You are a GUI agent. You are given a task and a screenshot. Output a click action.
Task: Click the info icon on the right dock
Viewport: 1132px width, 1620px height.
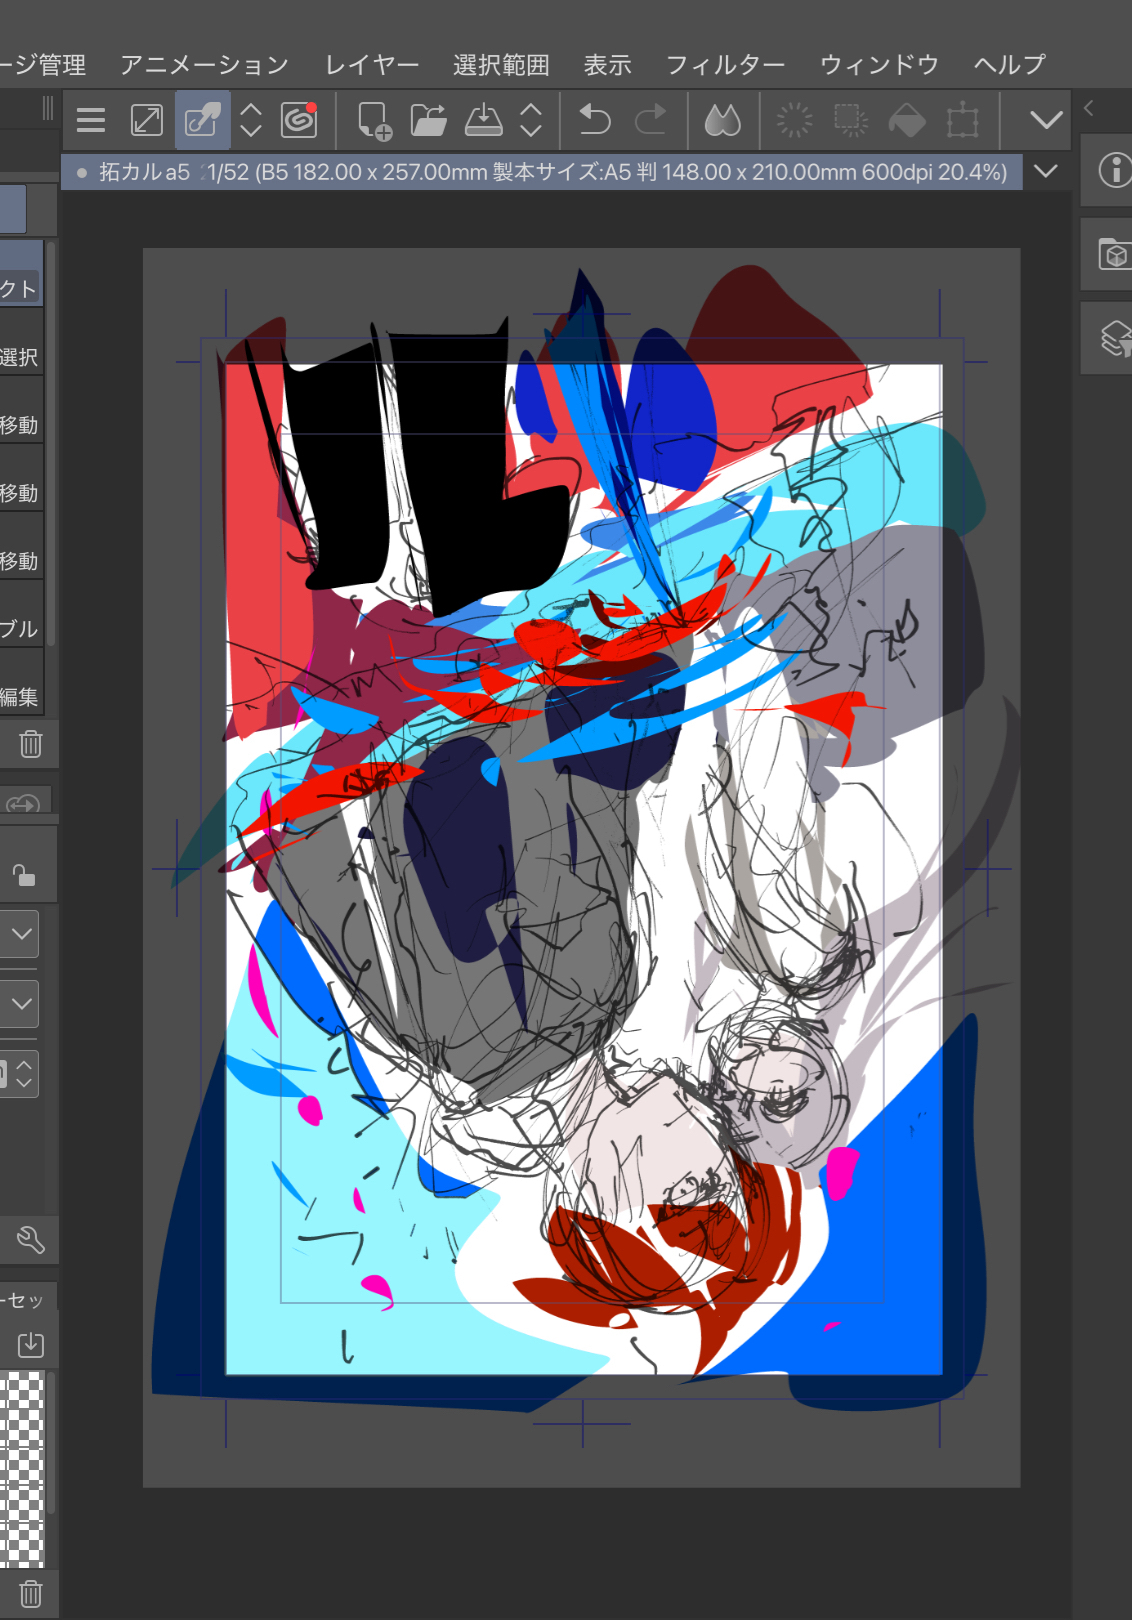click(1114, 170)
